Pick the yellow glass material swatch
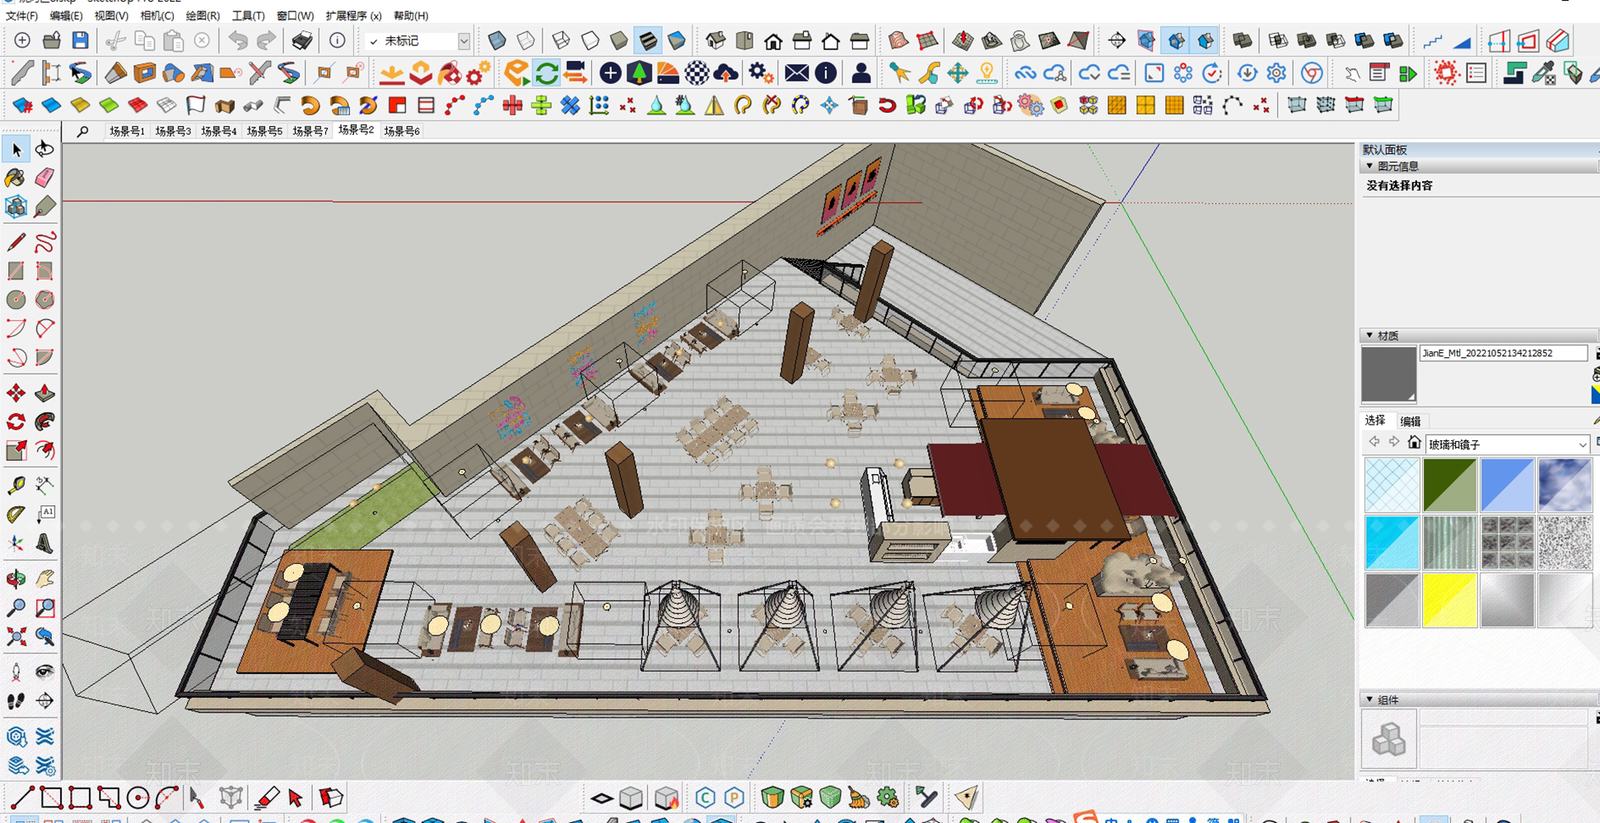The image size is (1600, 823). click(x=1449, y=599)
